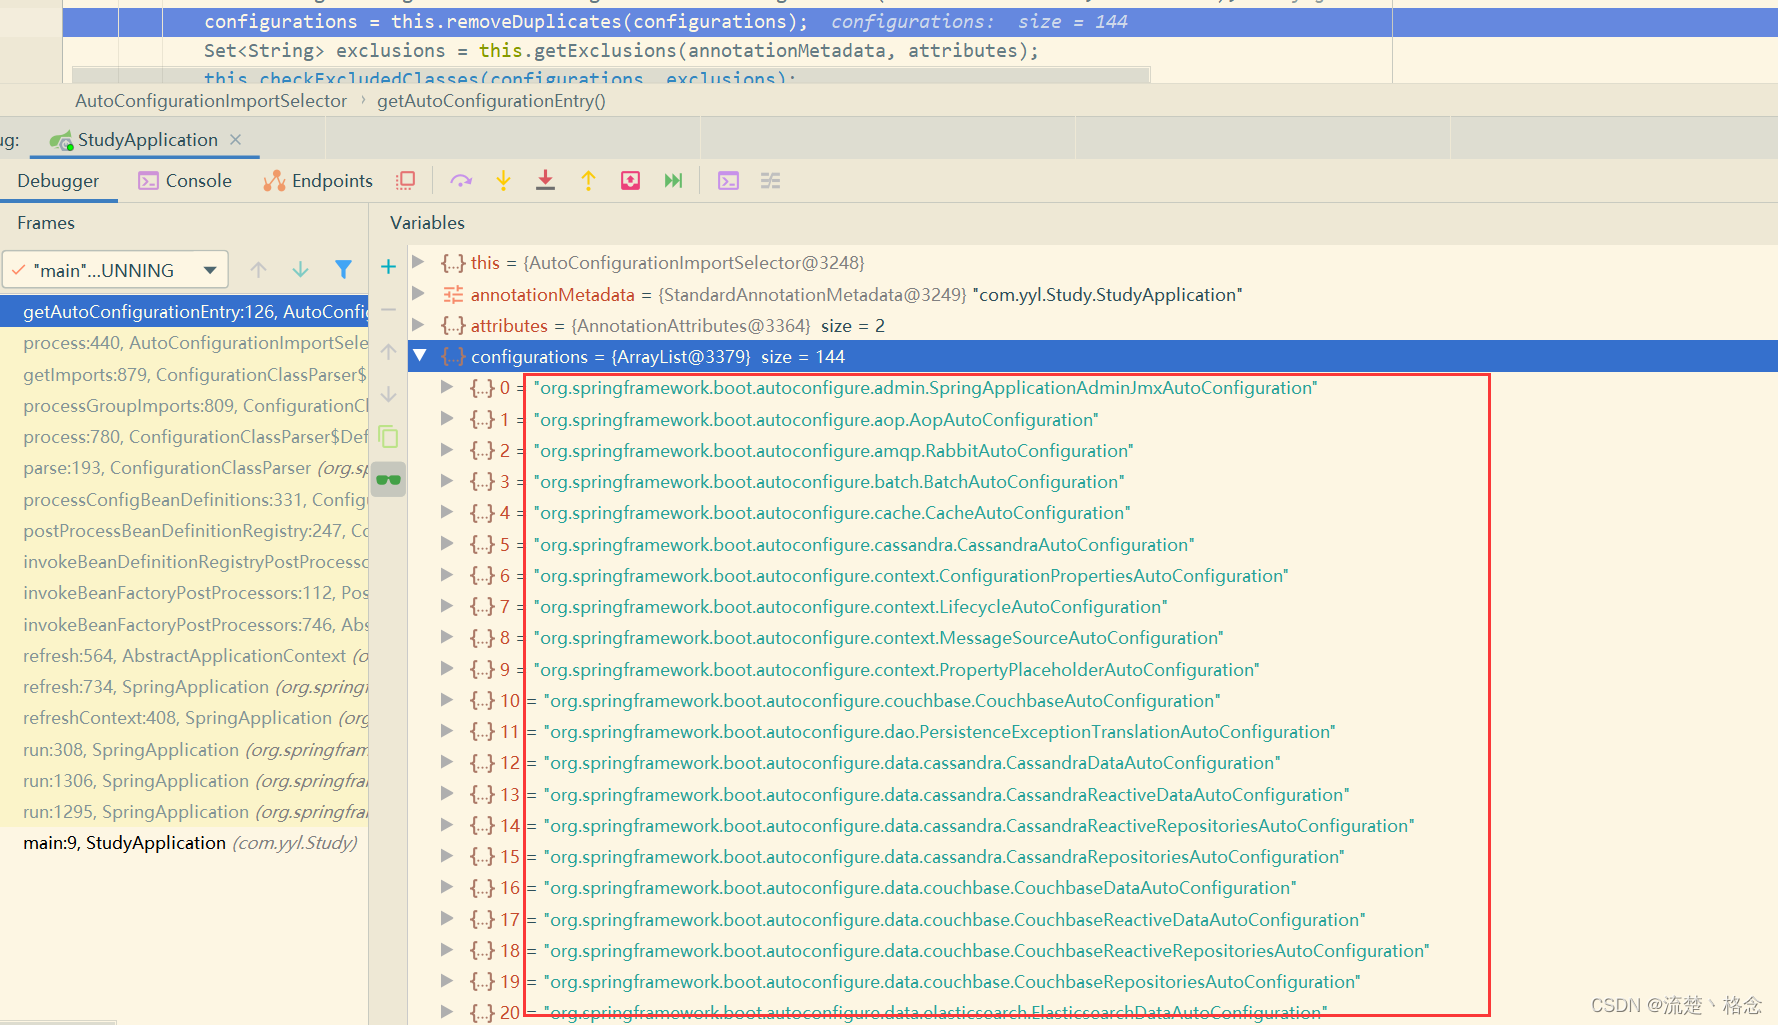Switch to the Debugger tab

pyautogui.click(x=58, y=181)
